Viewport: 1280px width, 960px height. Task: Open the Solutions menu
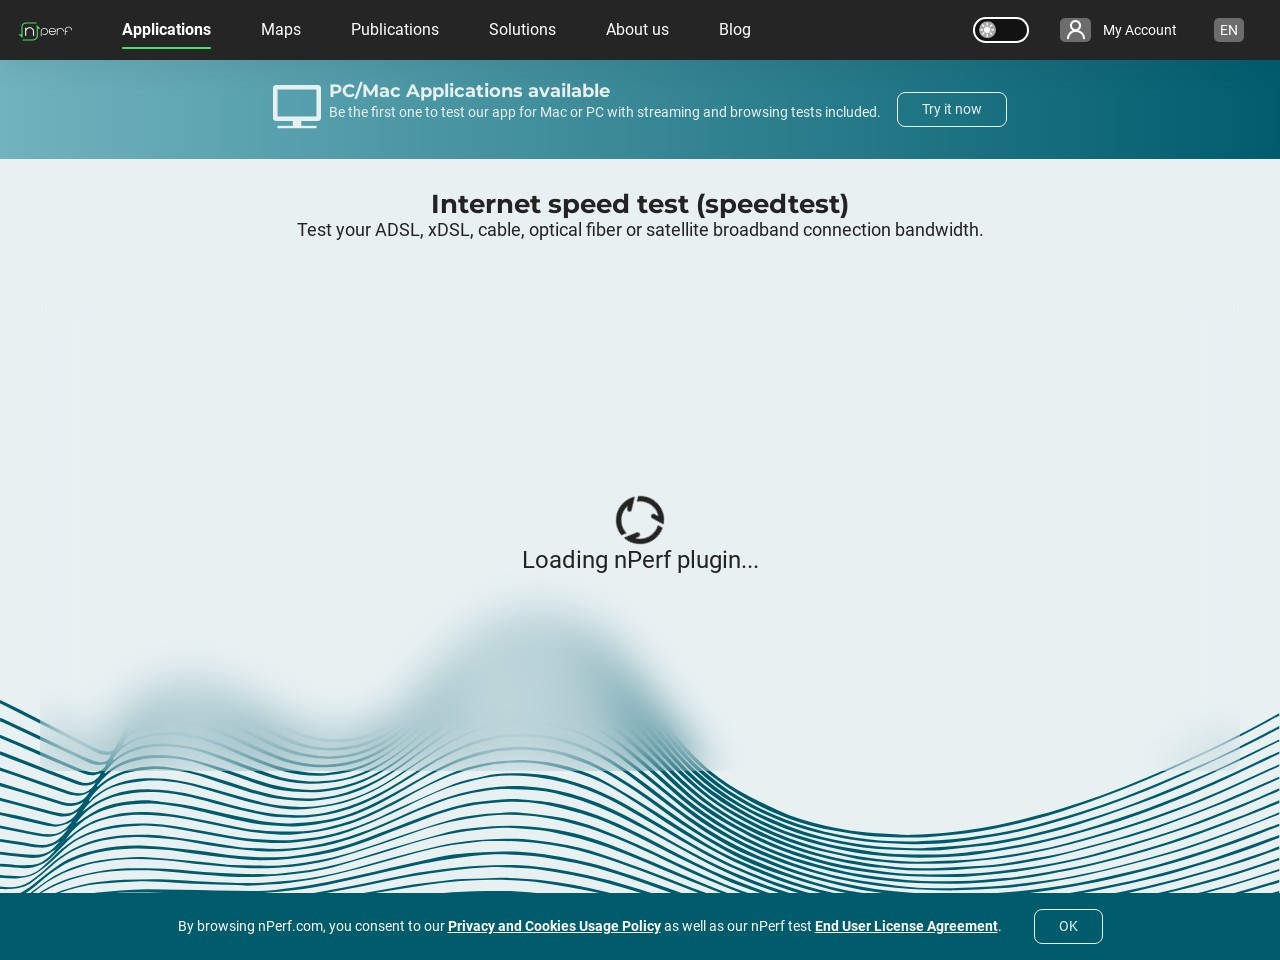(x=522, y=30)
